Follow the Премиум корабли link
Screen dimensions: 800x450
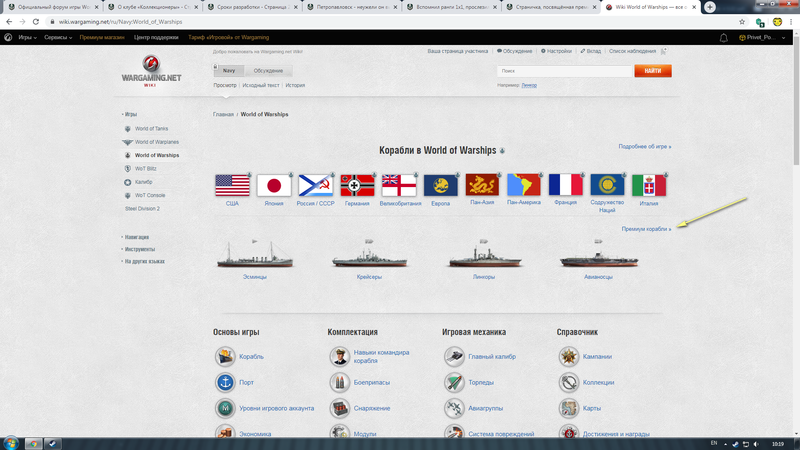click(645, 229)
